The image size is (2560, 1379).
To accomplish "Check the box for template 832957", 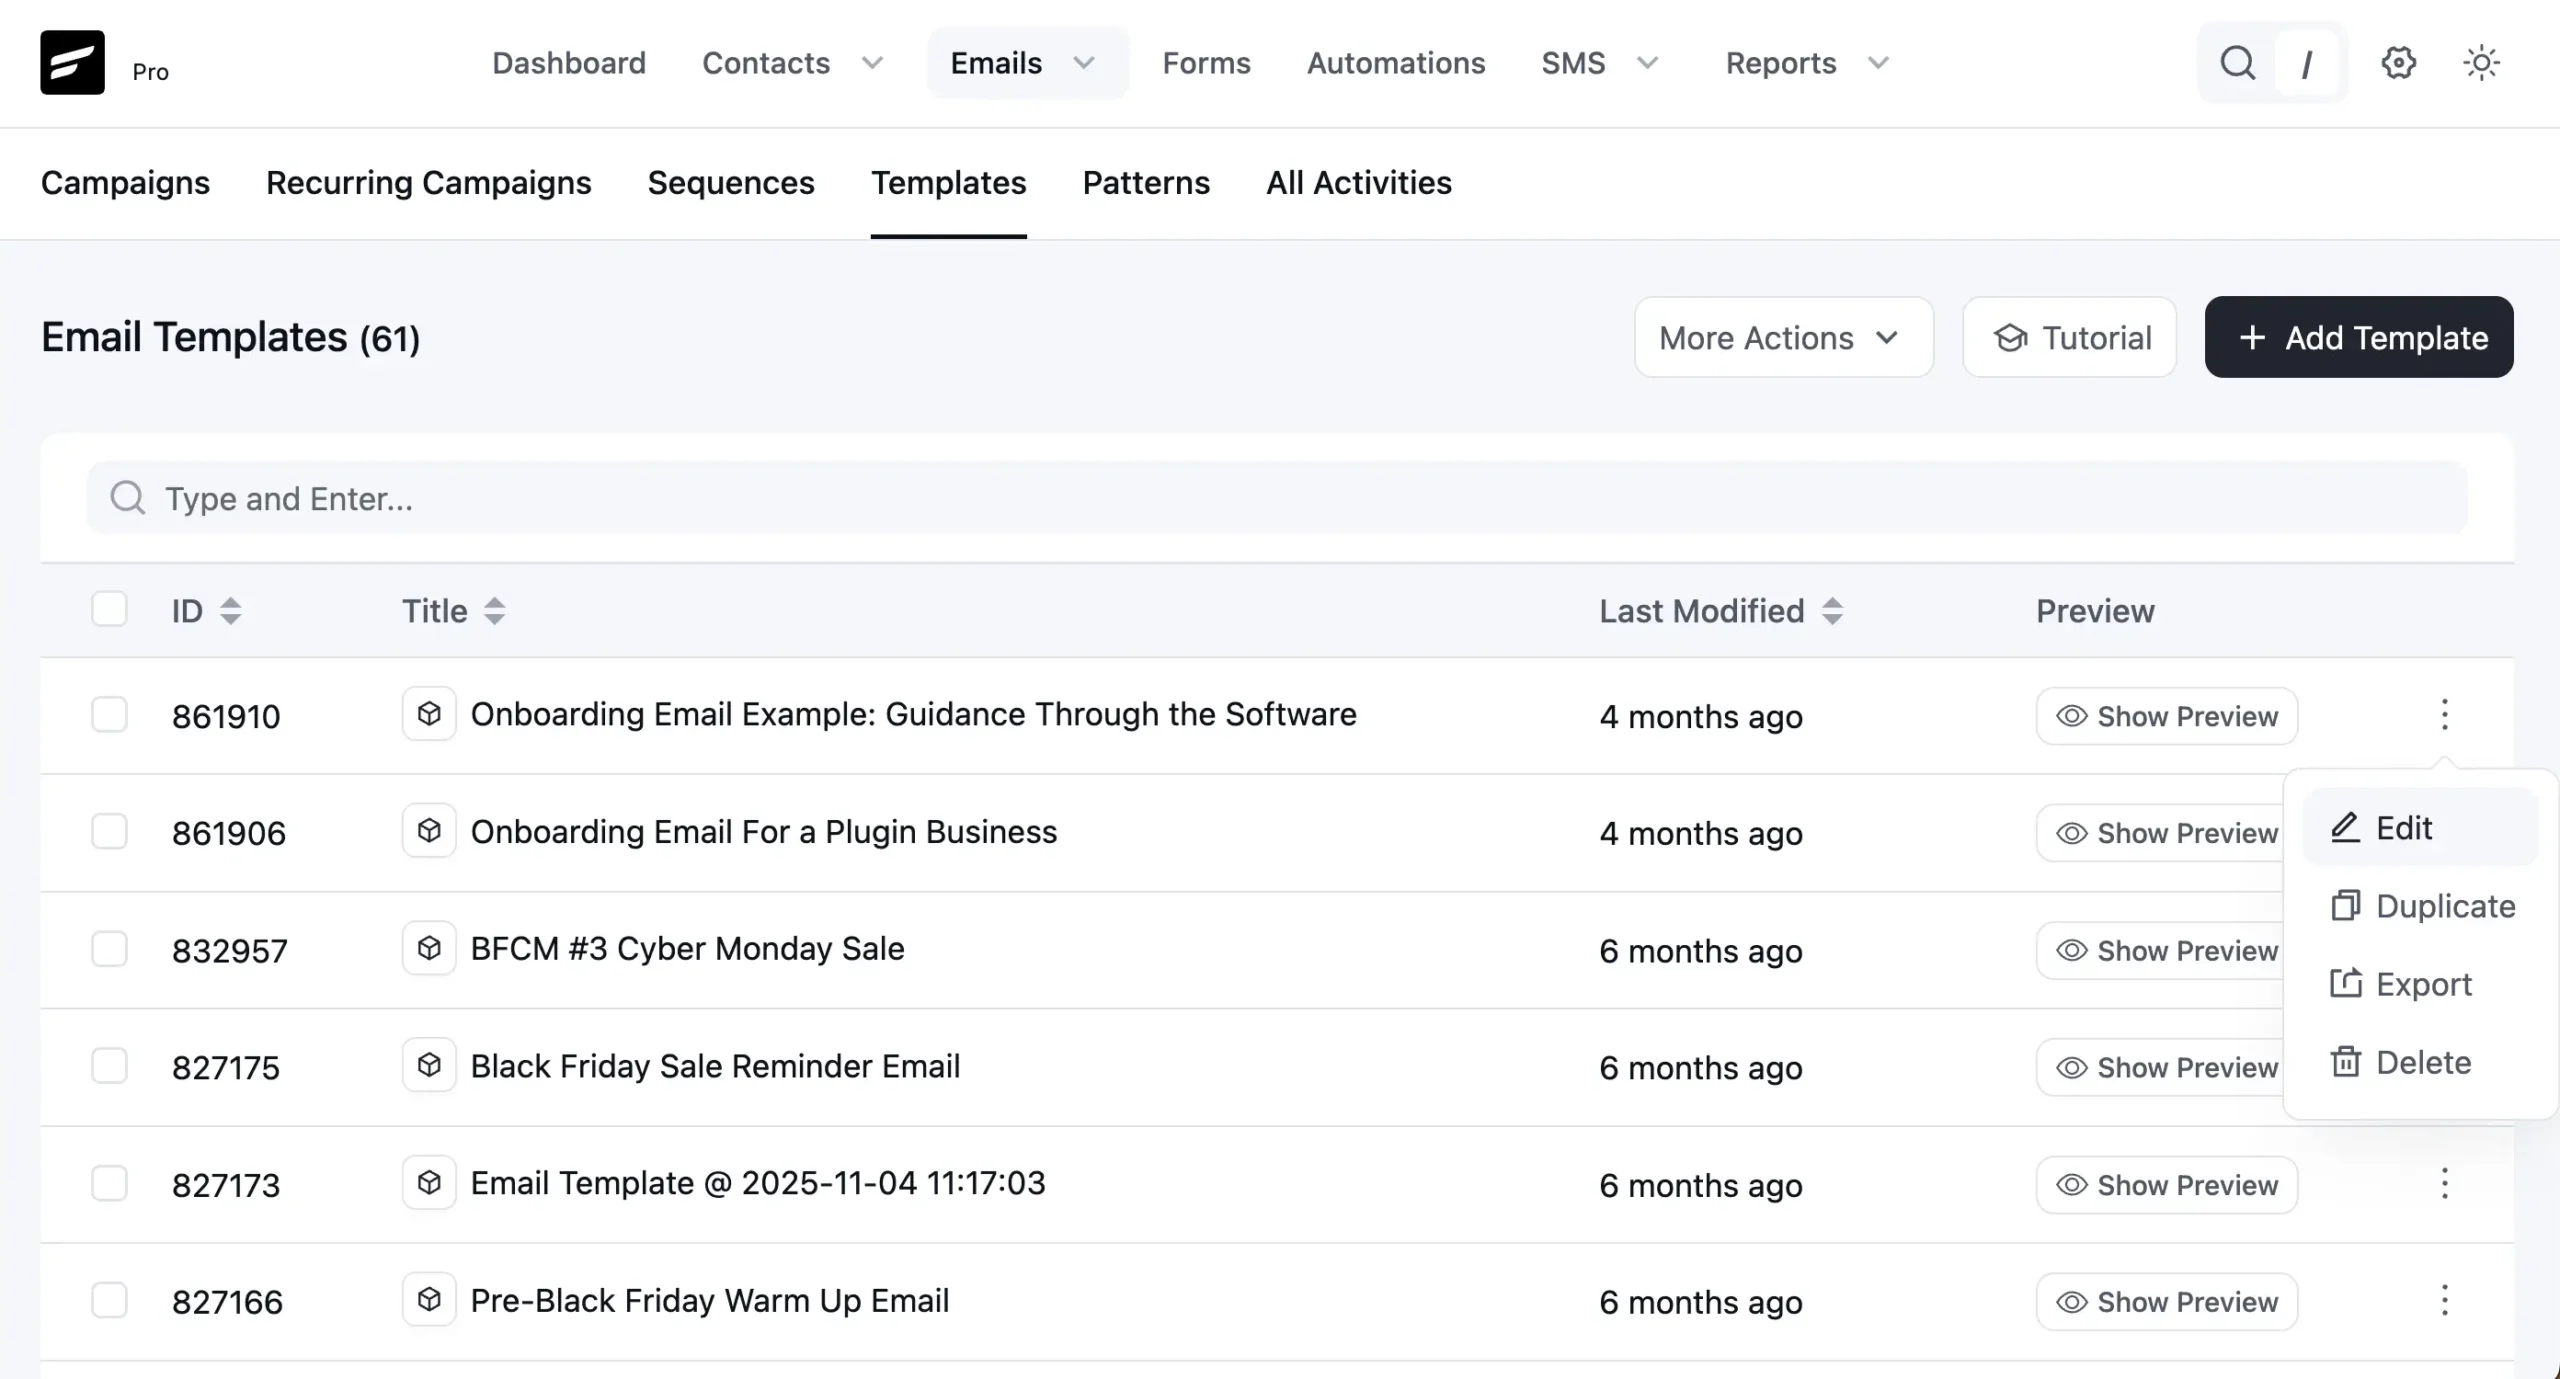I will point(109,949).
